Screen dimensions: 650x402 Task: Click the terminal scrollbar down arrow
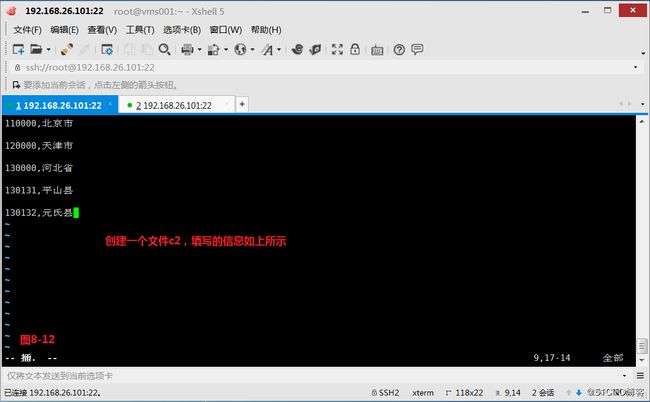tap(642, 360)
